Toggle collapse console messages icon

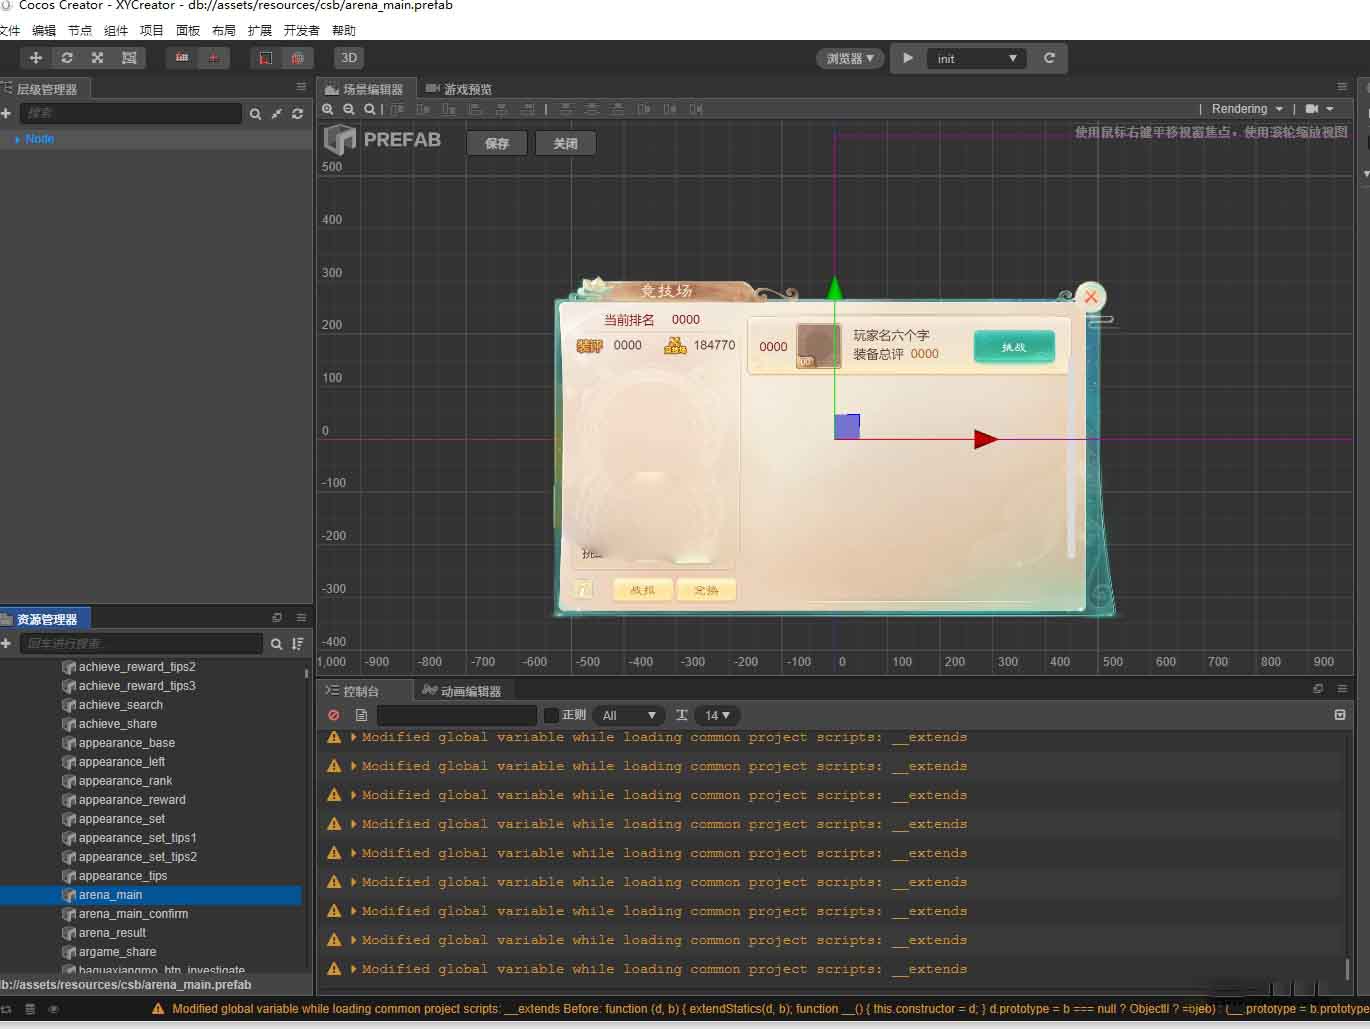click(x=1340, y=715)
